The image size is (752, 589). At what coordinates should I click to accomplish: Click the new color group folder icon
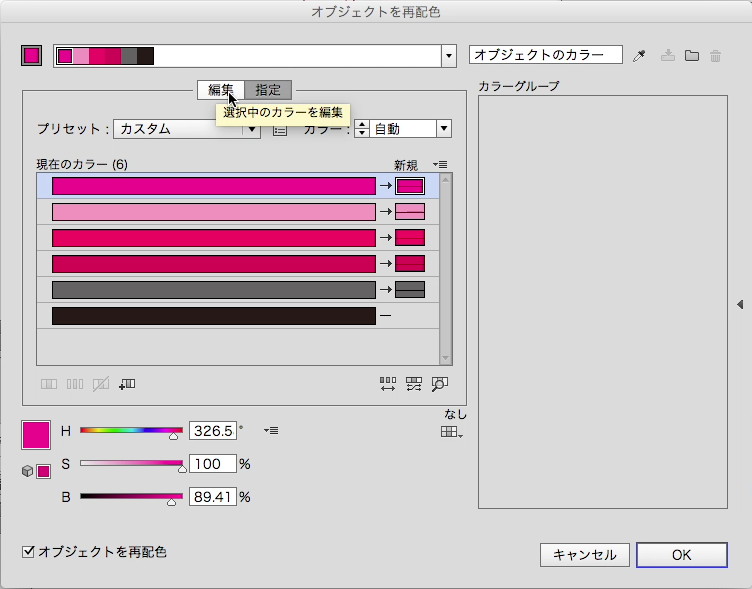(x=692, y=56)
